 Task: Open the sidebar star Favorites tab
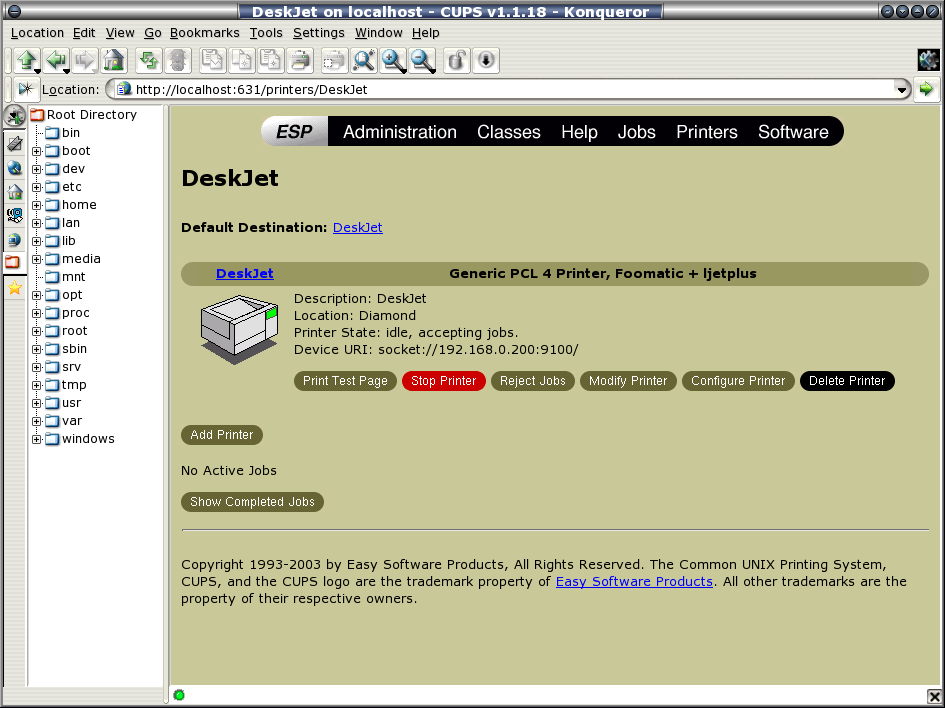coord(14,288)
